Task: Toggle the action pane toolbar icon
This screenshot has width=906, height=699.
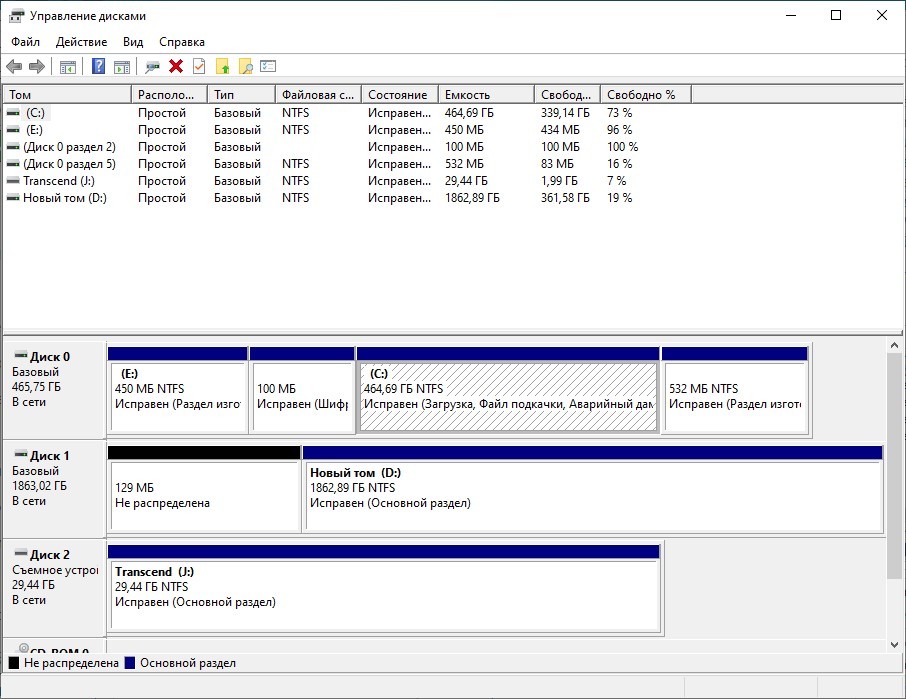Action: coord(122,66)
